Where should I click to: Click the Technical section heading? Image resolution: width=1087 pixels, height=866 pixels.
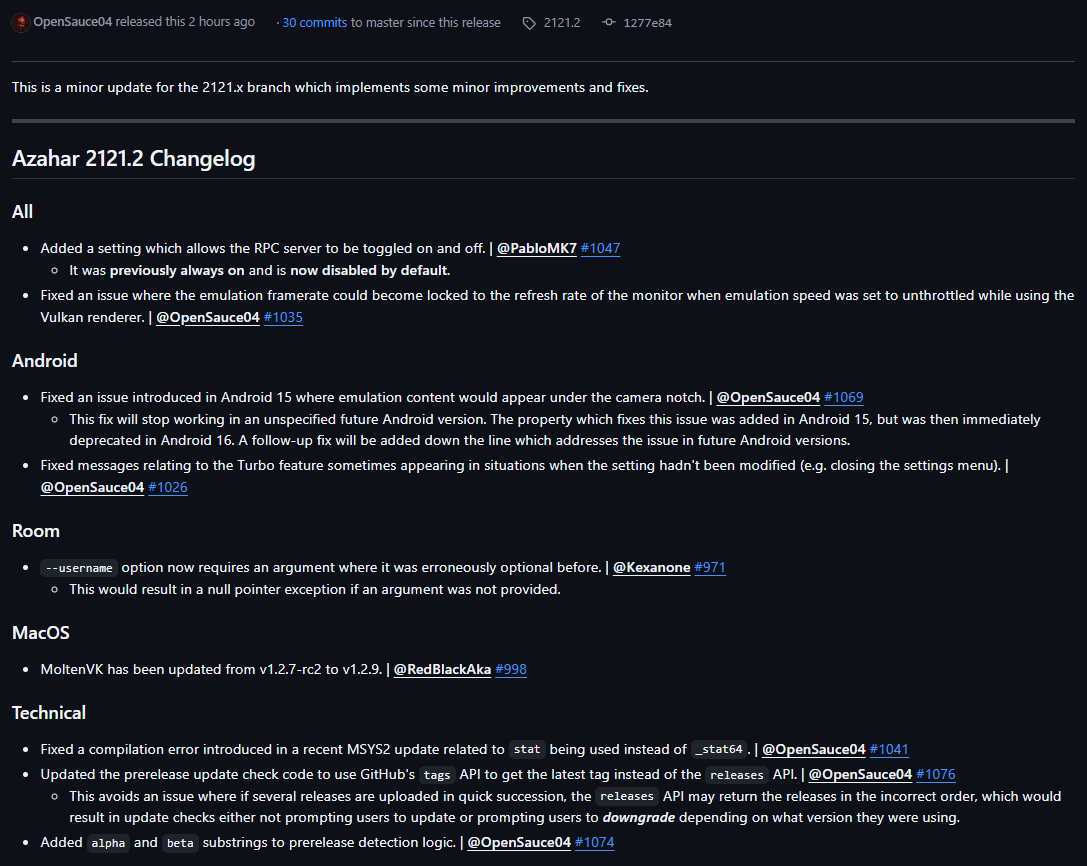point(49,713)
